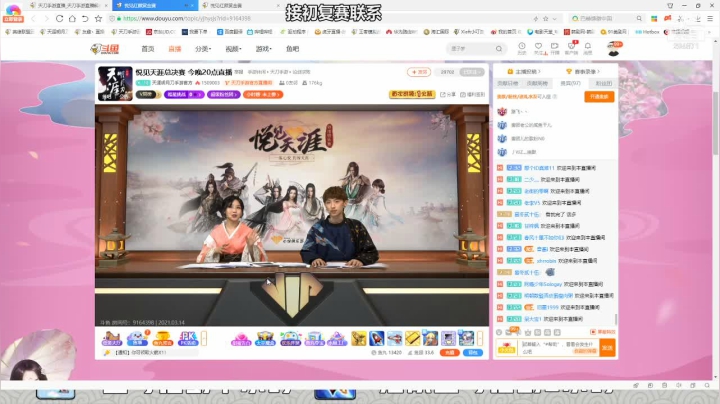Open the activity icon with the orange badge

[137, 339]
